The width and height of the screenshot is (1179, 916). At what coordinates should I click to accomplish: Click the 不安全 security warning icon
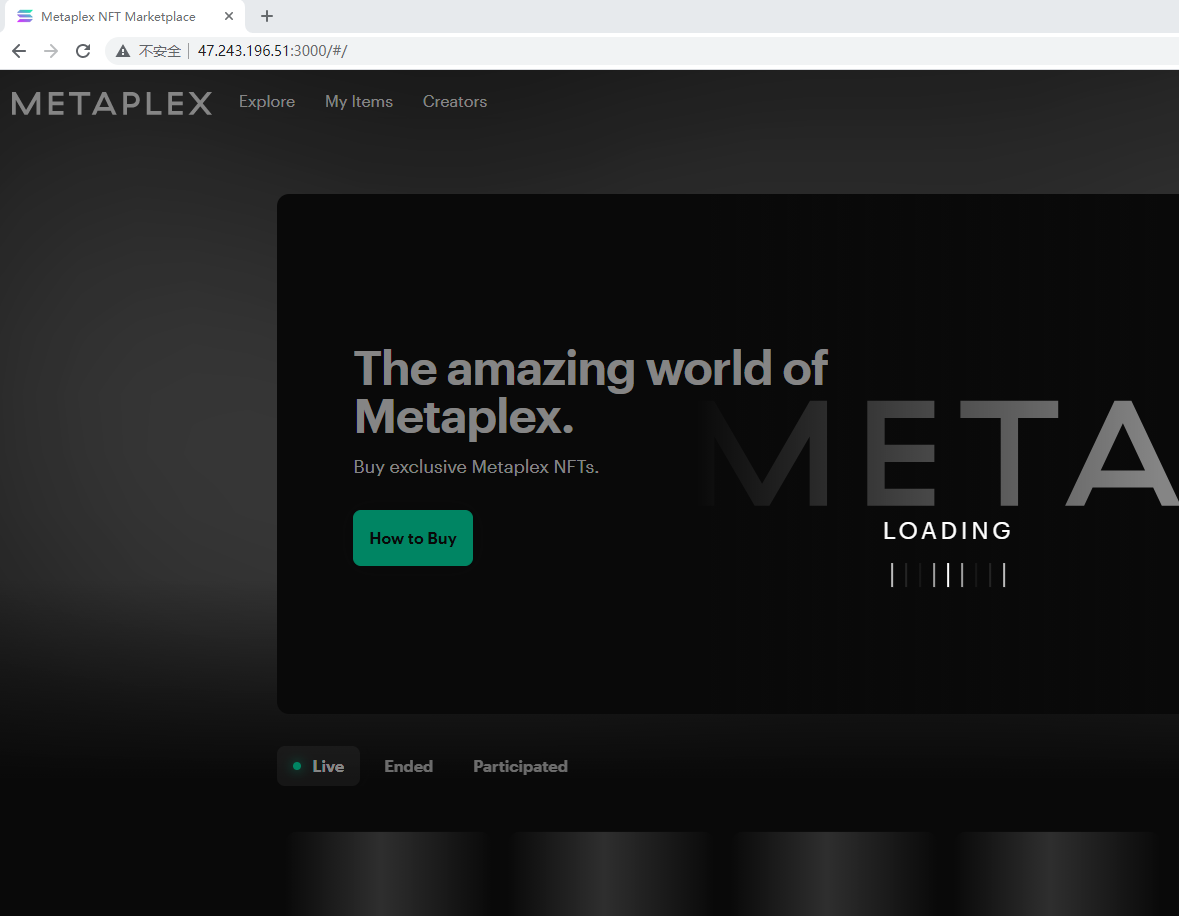click(122, 50)
